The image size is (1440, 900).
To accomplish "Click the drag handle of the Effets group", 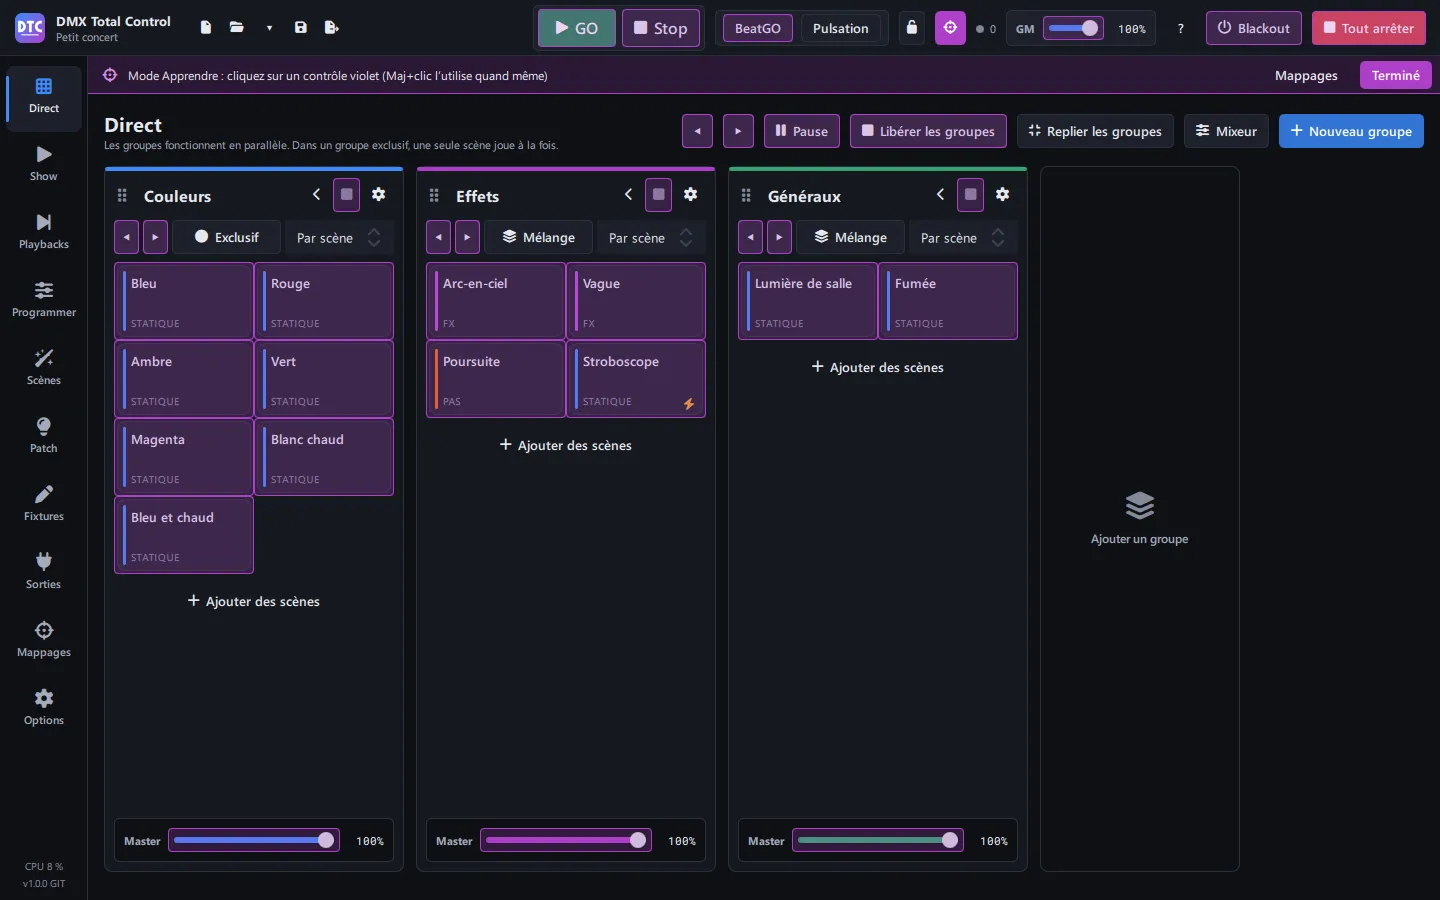I will [x=434, y=196].
